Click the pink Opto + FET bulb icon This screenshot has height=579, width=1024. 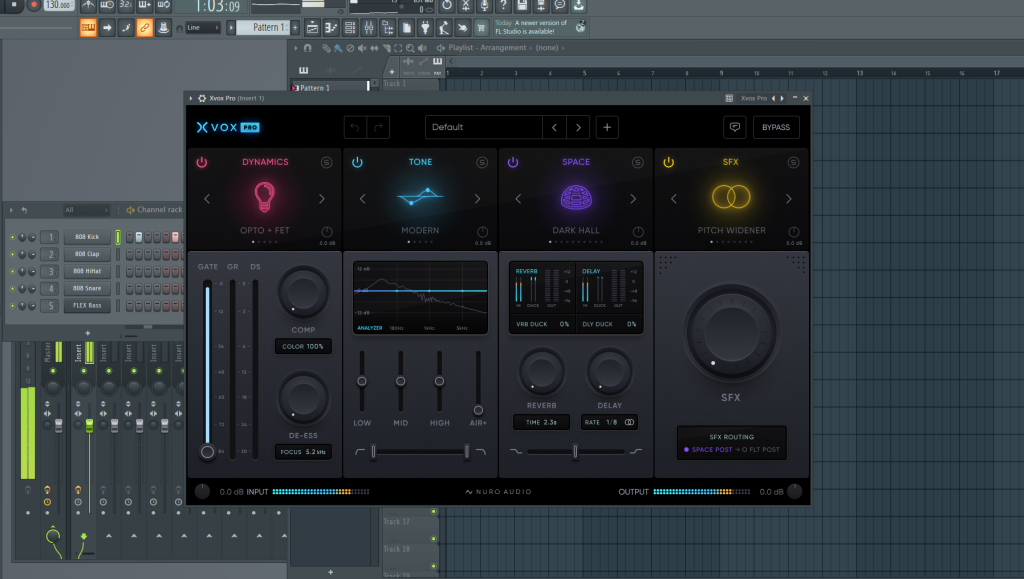pos(264,196)
